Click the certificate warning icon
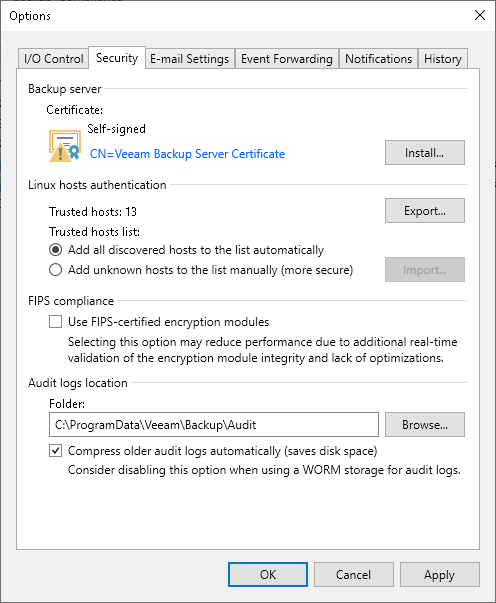 pos(65,146)
